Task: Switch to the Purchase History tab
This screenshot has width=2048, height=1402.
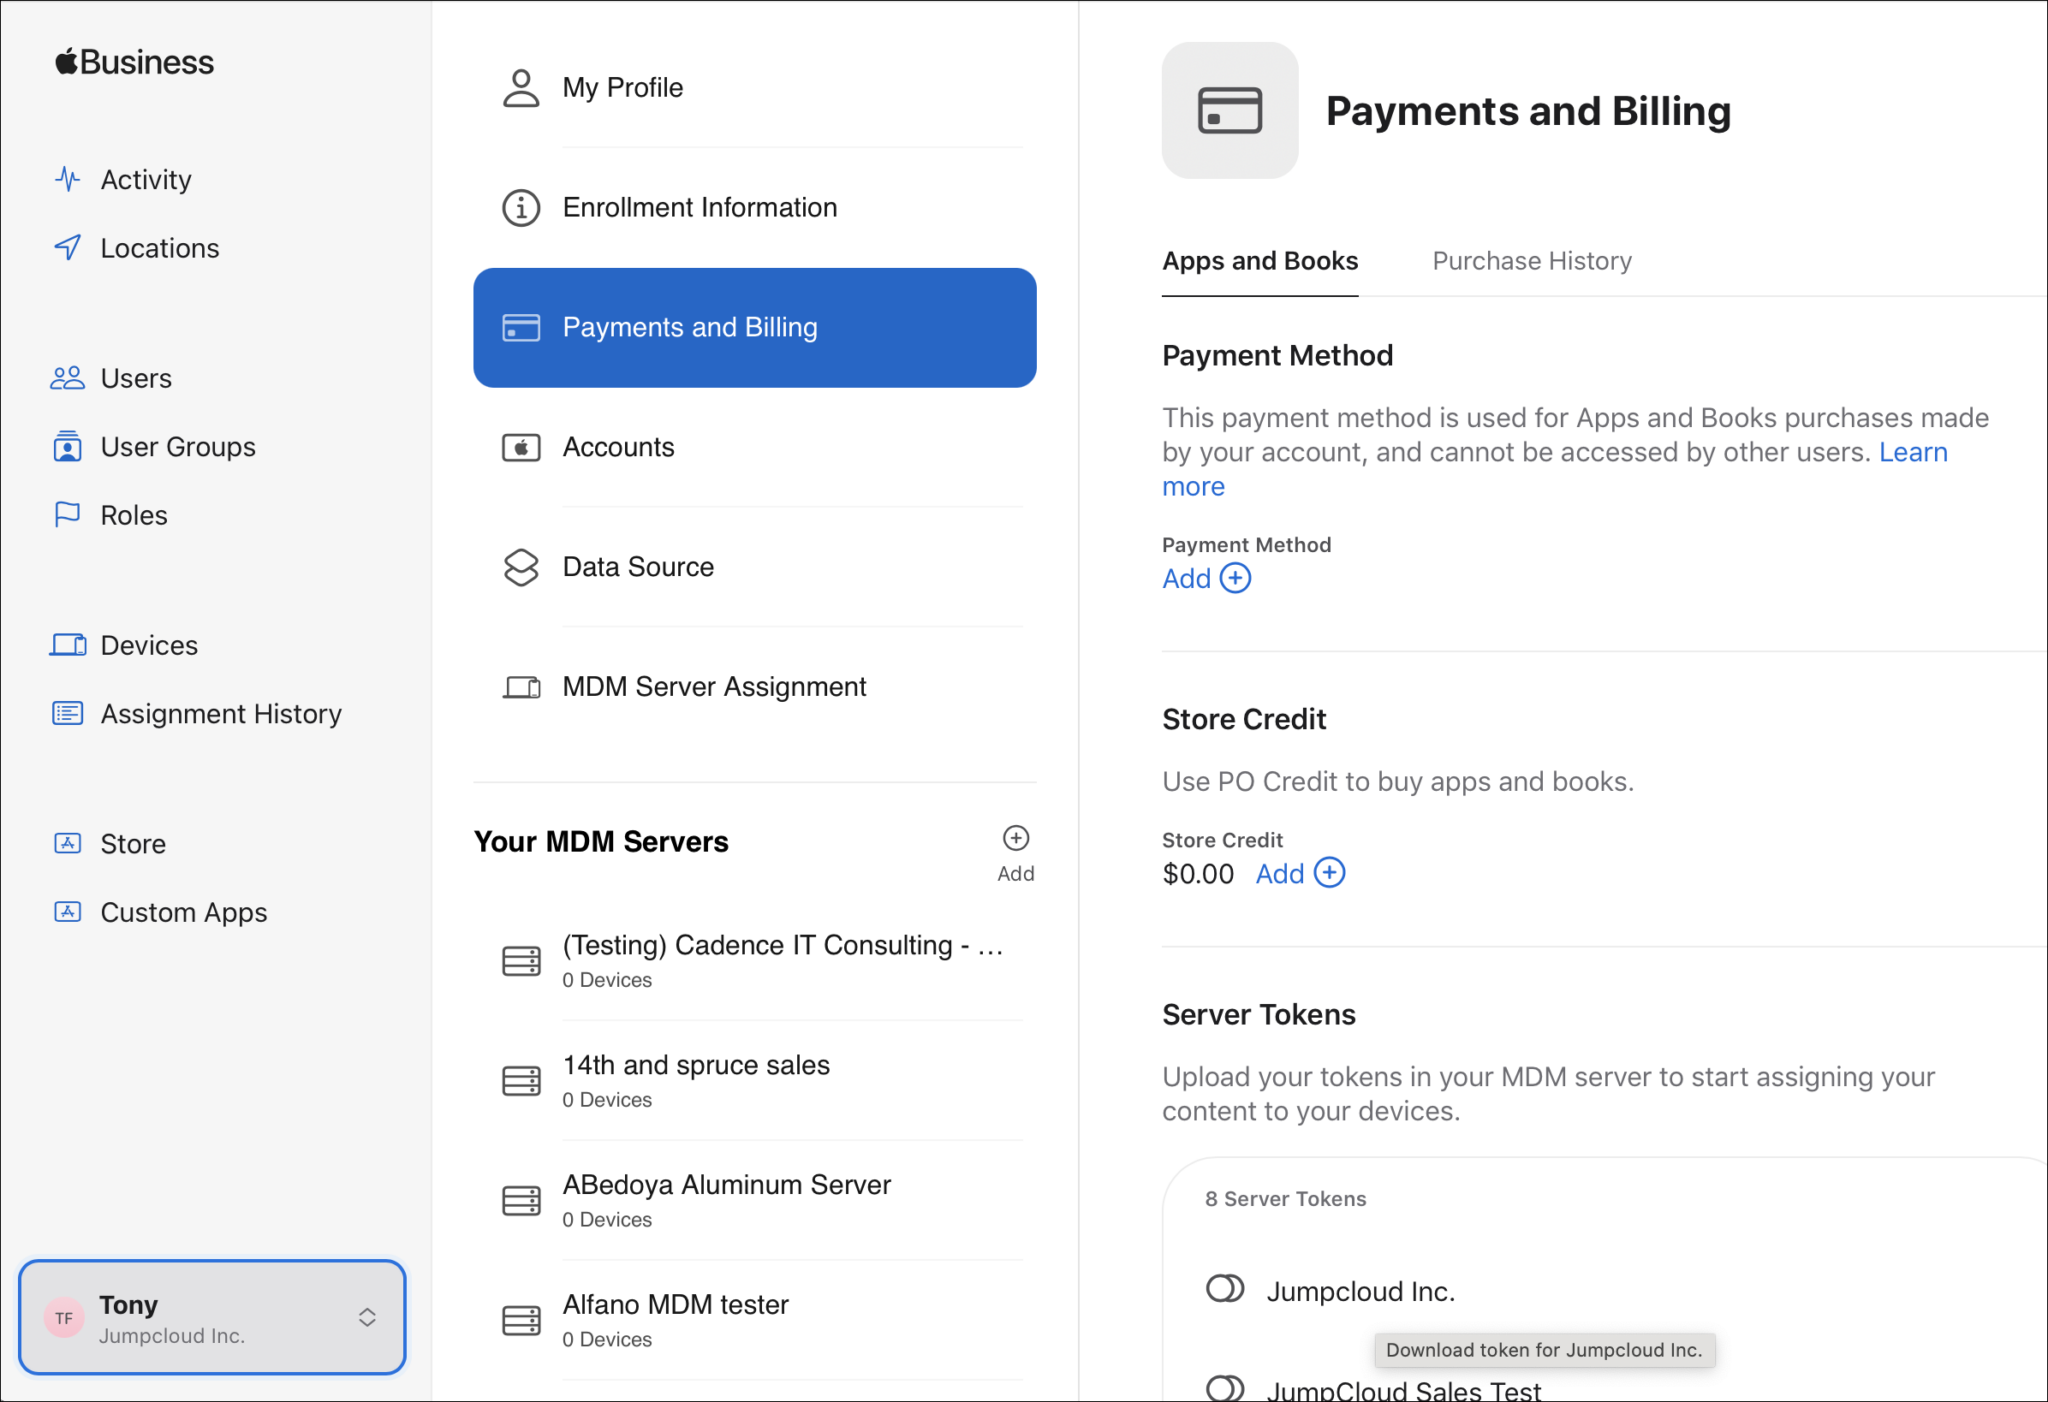Action: coord(1530,261)
